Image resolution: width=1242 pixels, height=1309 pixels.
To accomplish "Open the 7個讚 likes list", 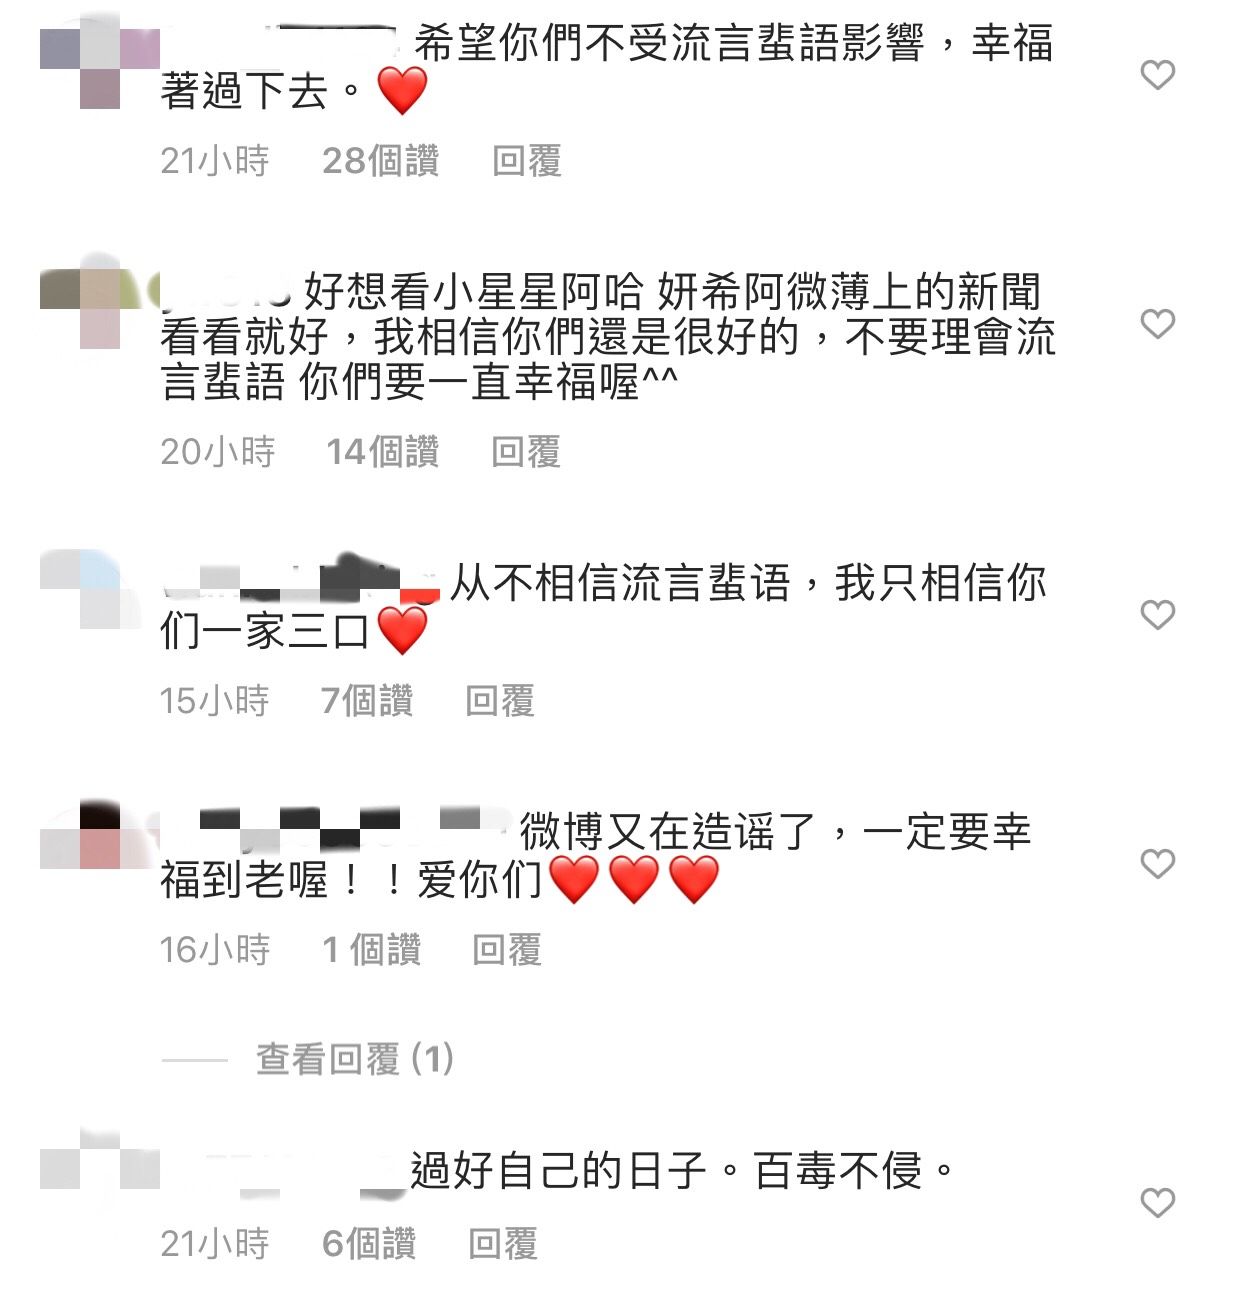I will (x=367, y=700).
